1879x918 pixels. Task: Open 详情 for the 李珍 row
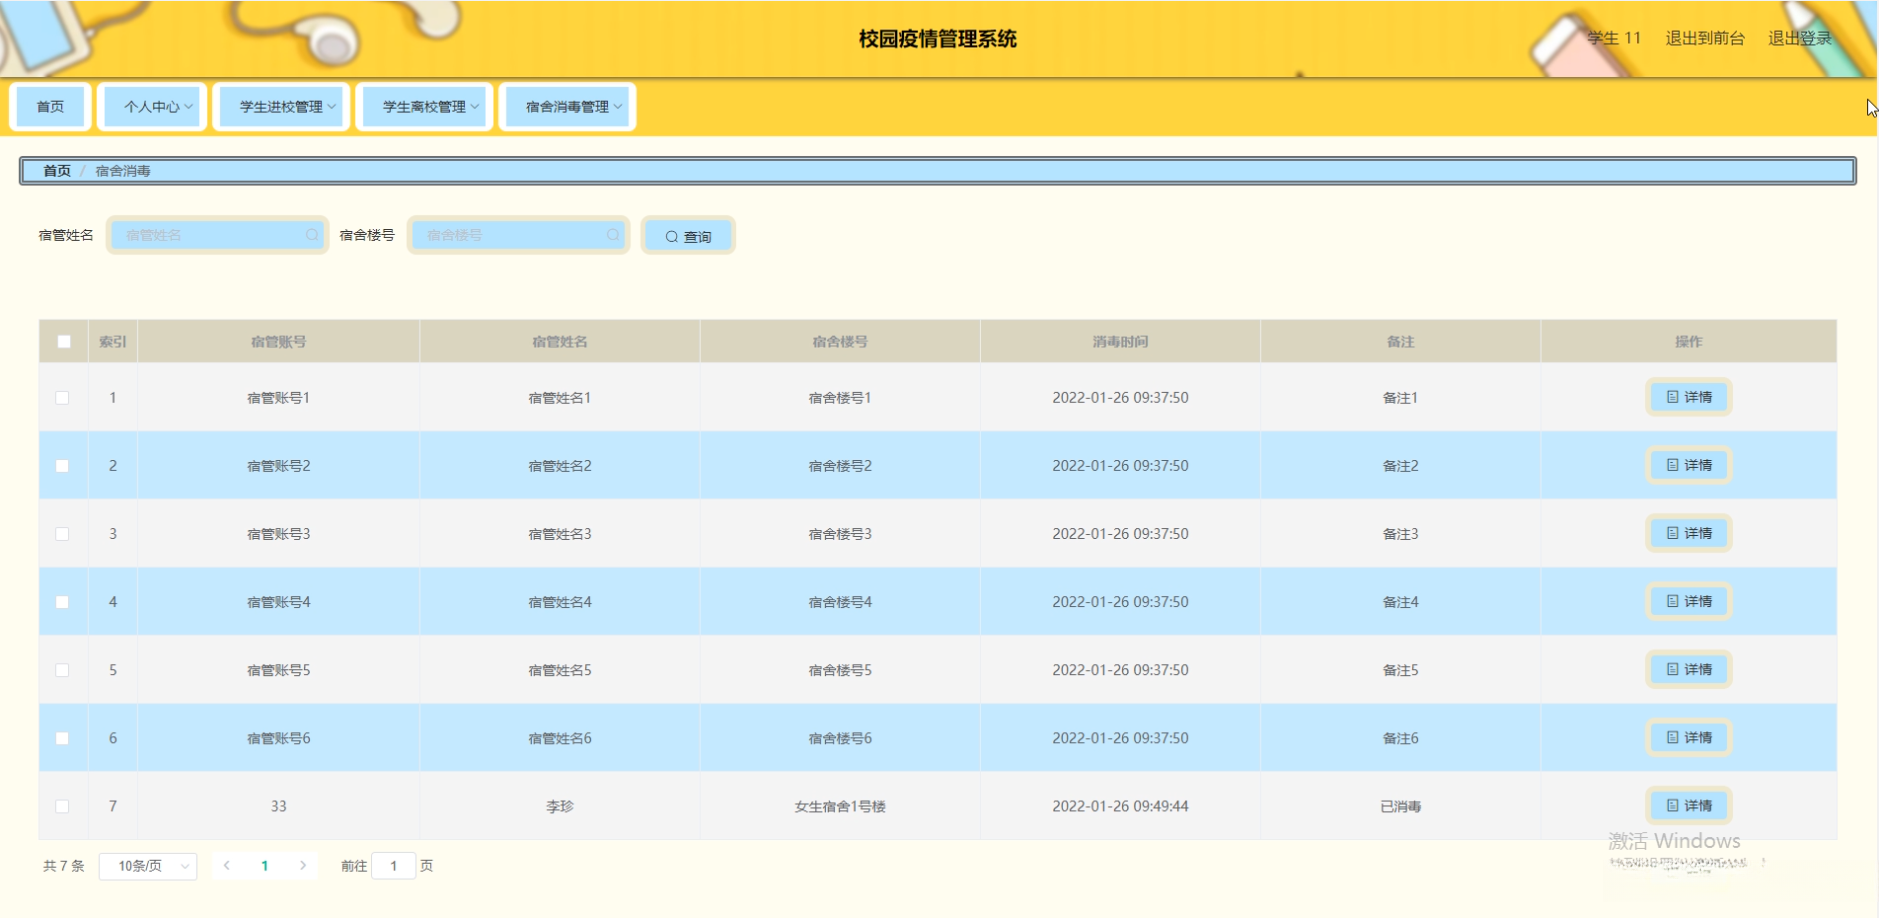point(1689,805)
